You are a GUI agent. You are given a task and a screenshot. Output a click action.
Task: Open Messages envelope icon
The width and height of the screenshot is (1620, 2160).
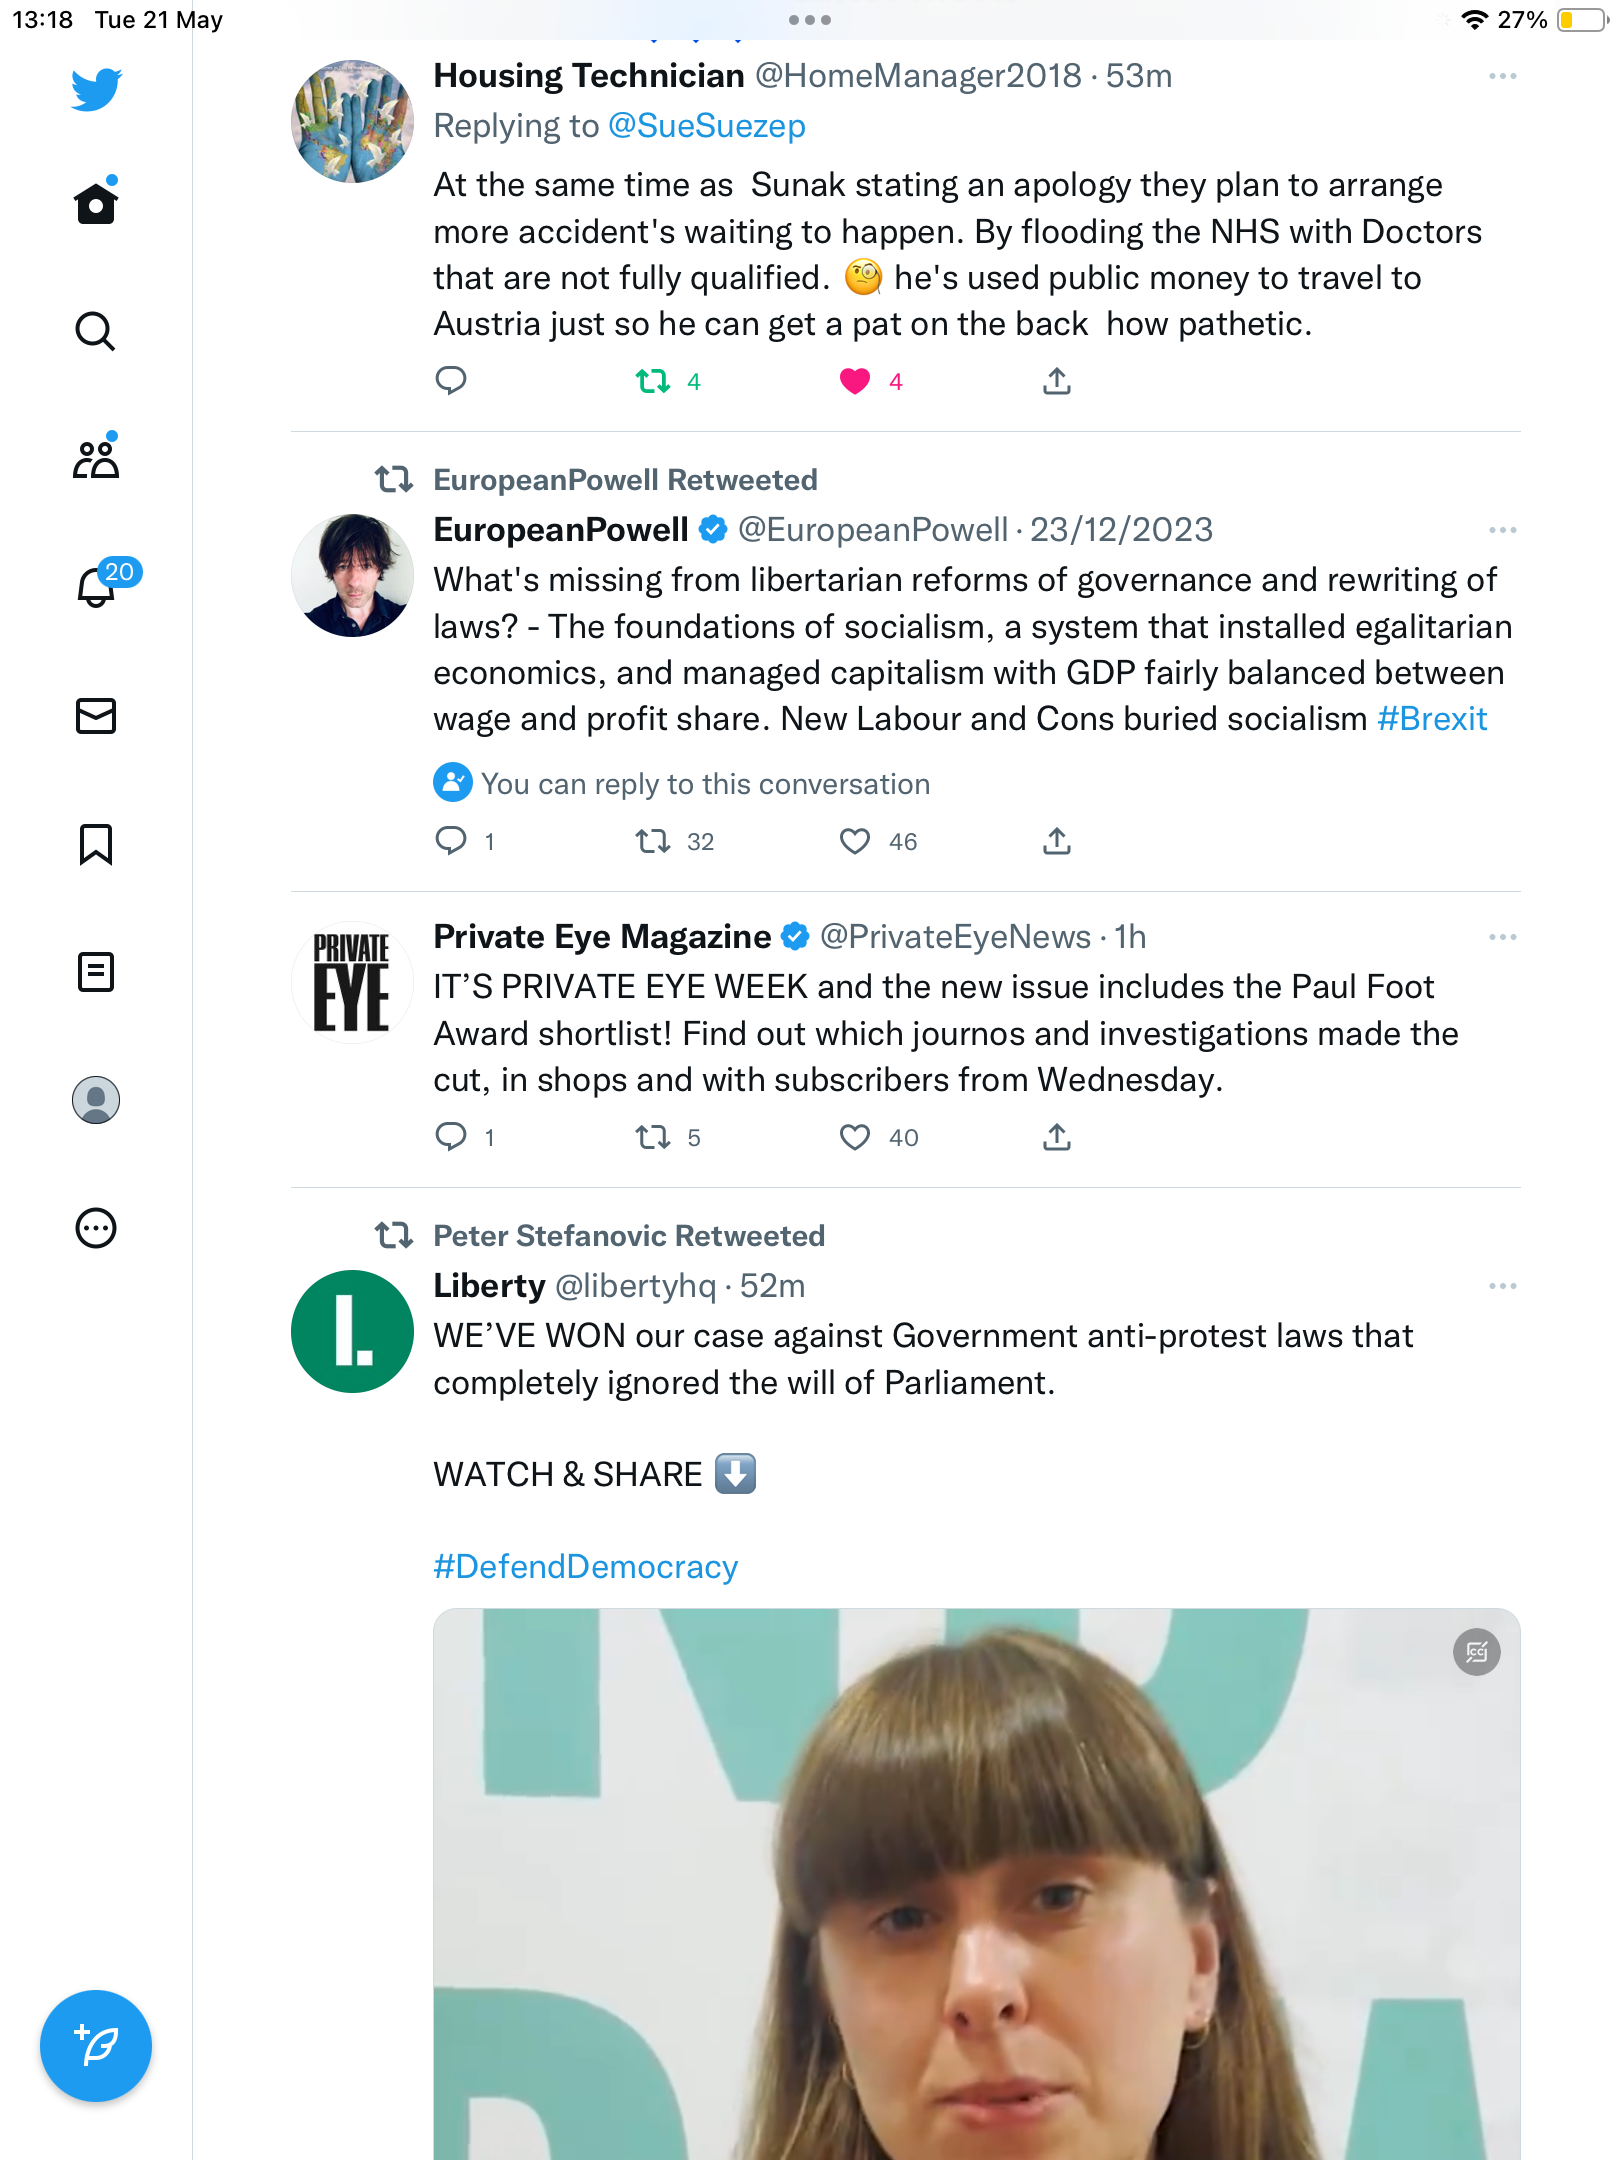[x=96, y=716]
